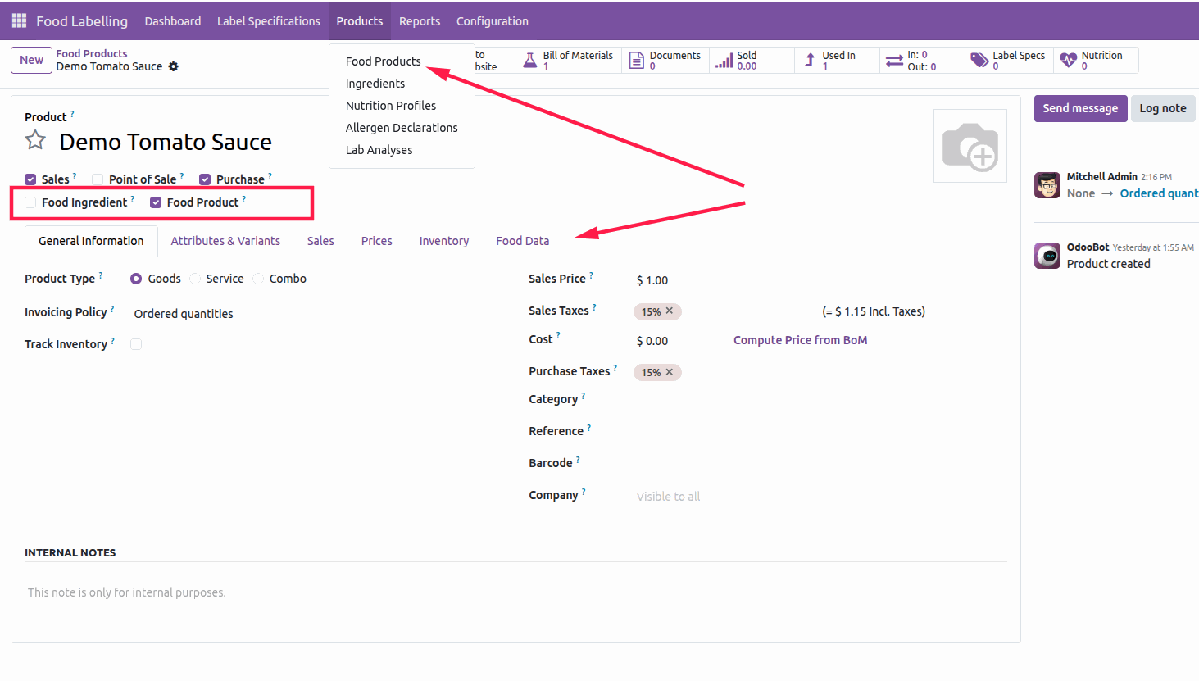Image resolution: width=1199 pixels, height=681 pixels.
Task: Open Bill of Materials flask icon
Action: coord(530,60)
